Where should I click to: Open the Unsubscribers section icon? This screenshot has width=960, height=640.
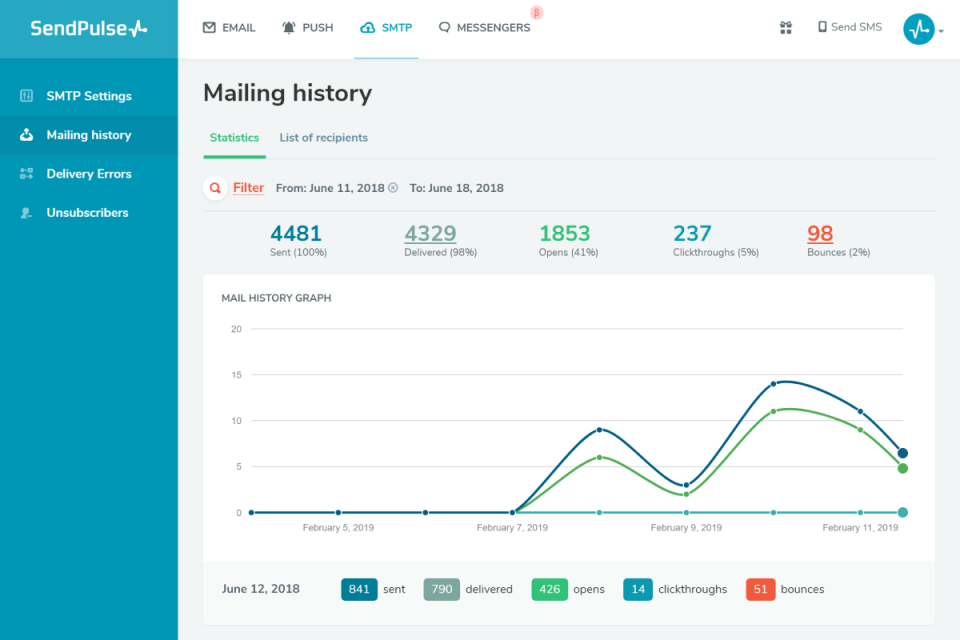[26, 212]
